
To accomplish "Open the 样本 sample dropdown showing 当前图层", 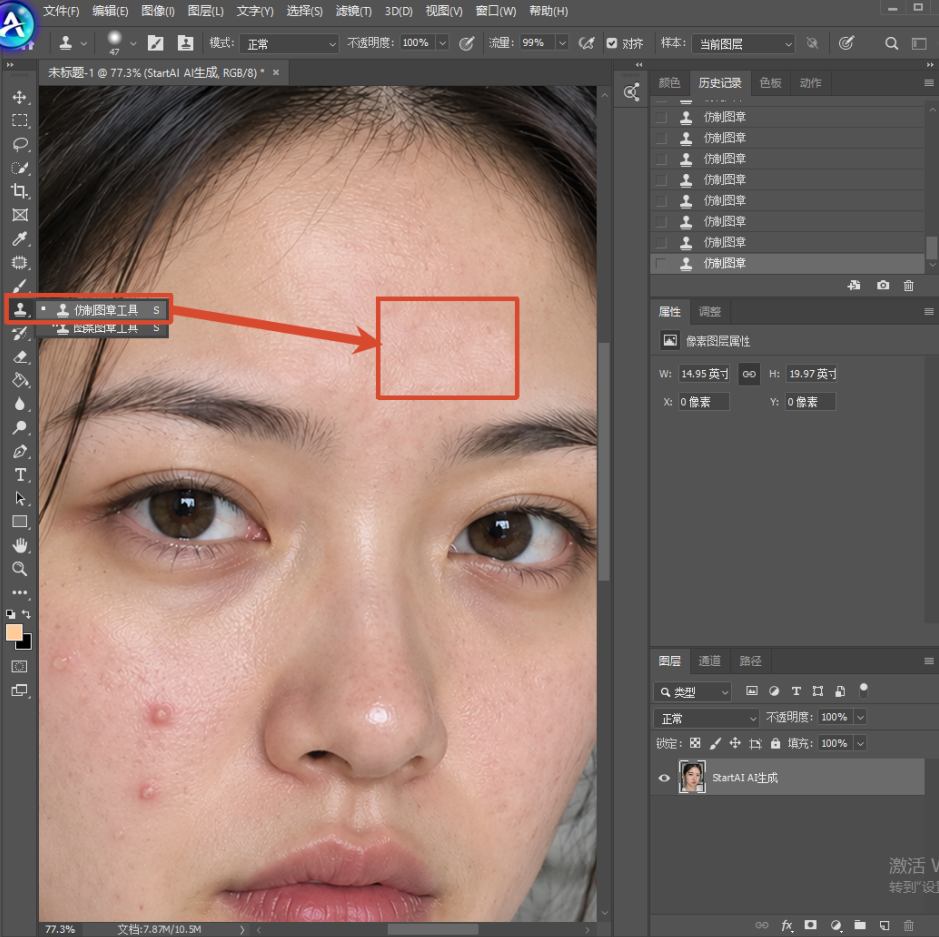I will (x=743, y=44).
